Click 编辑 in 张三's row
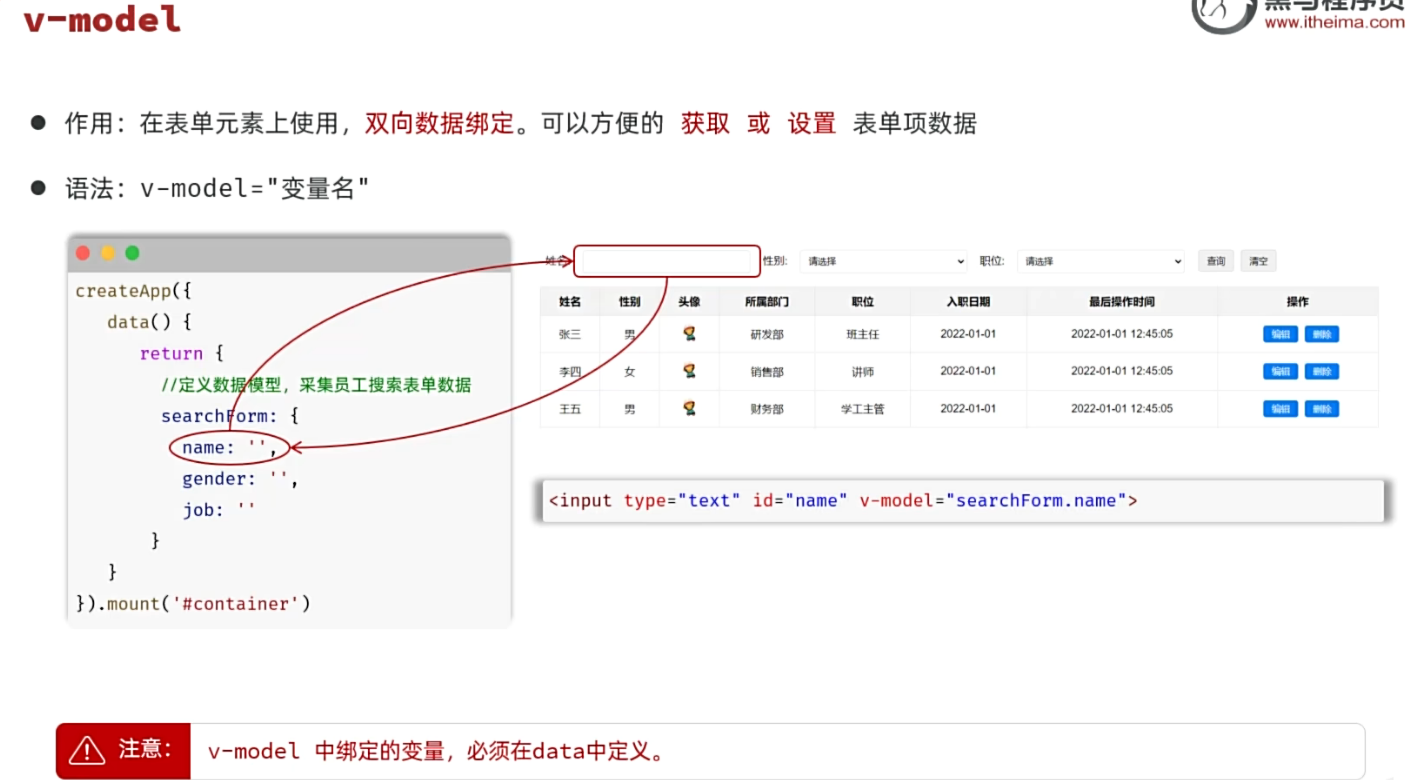 [1279, 333]
